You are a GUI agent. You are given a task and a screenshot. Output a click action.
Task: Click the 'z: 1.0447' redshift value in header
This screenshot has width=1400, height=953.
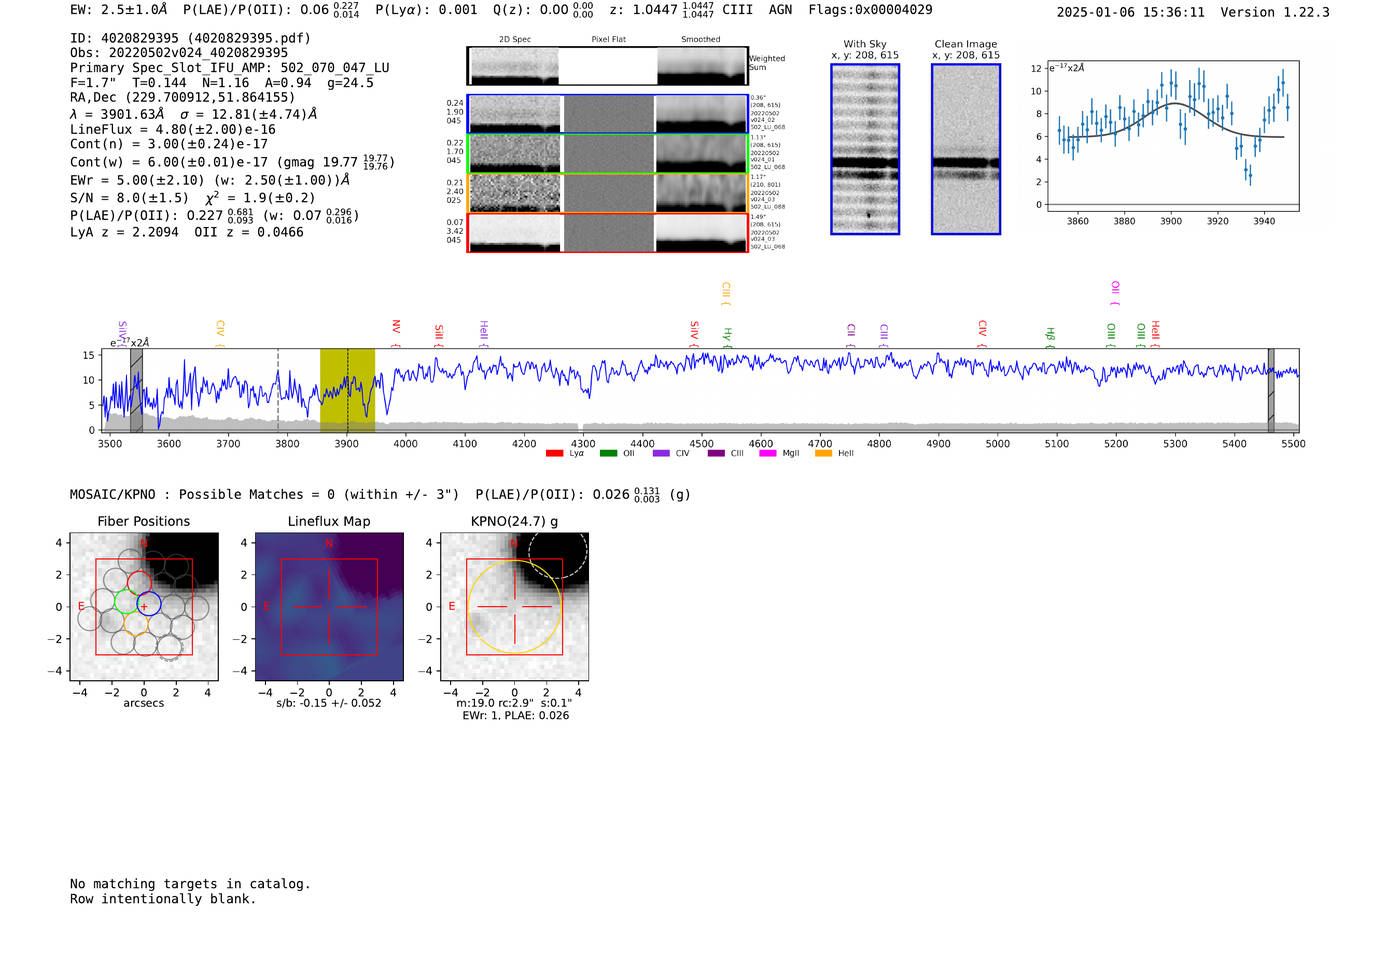point(662,10)
